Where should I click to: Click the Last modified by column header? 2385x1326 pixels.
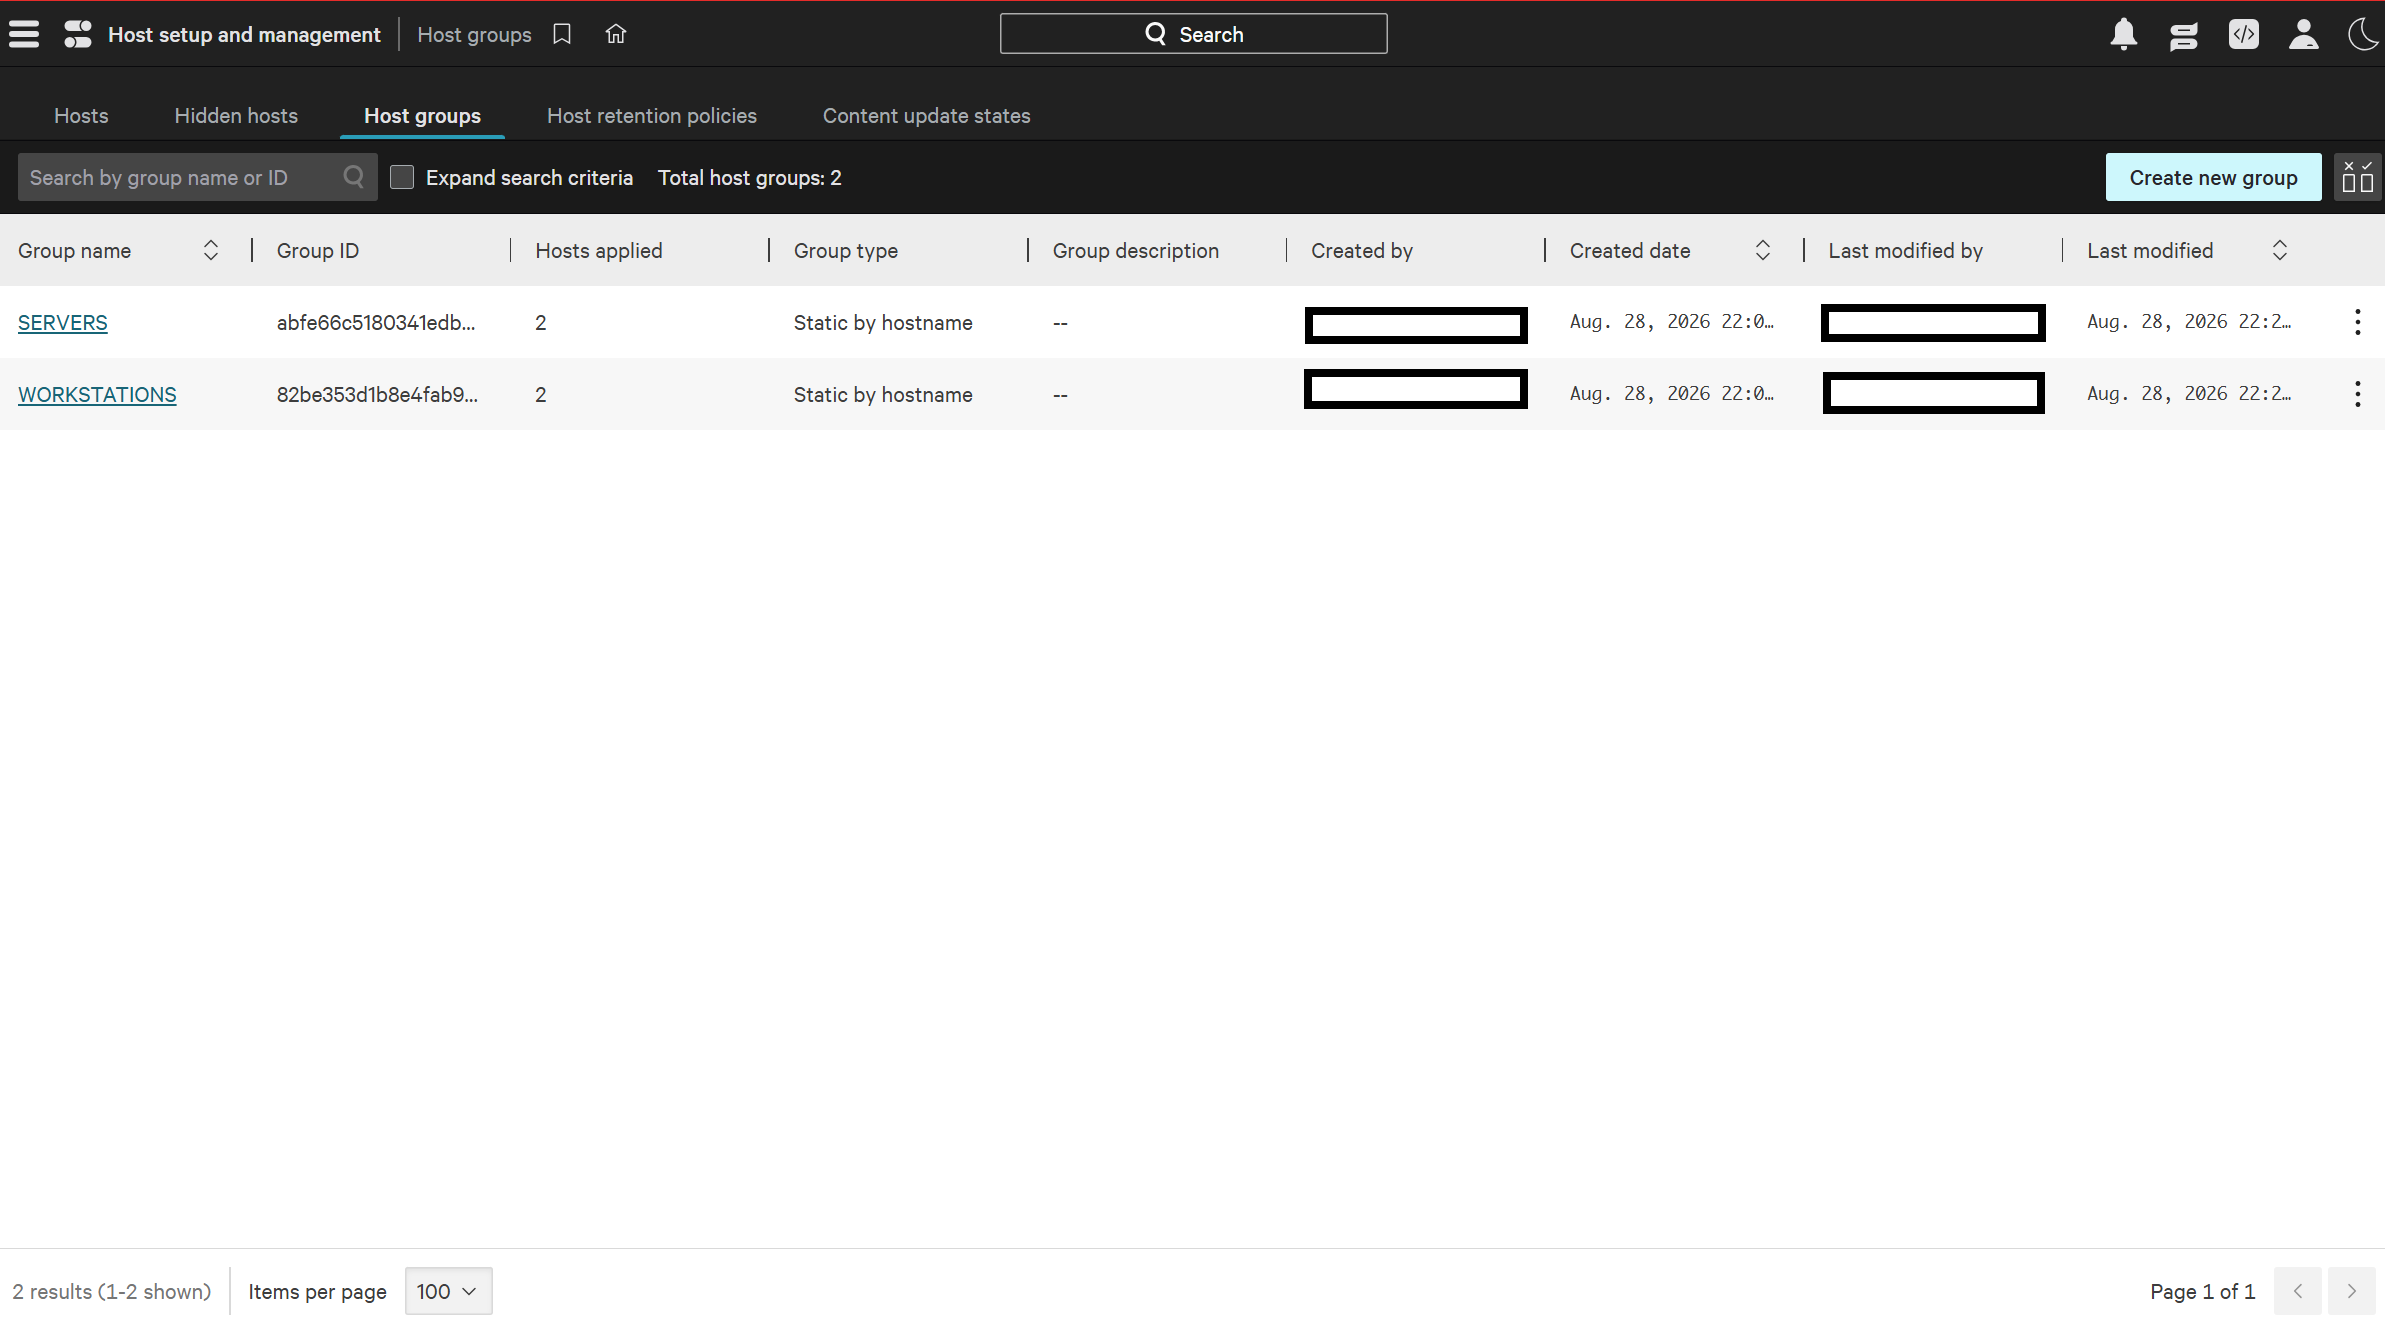1906,250
